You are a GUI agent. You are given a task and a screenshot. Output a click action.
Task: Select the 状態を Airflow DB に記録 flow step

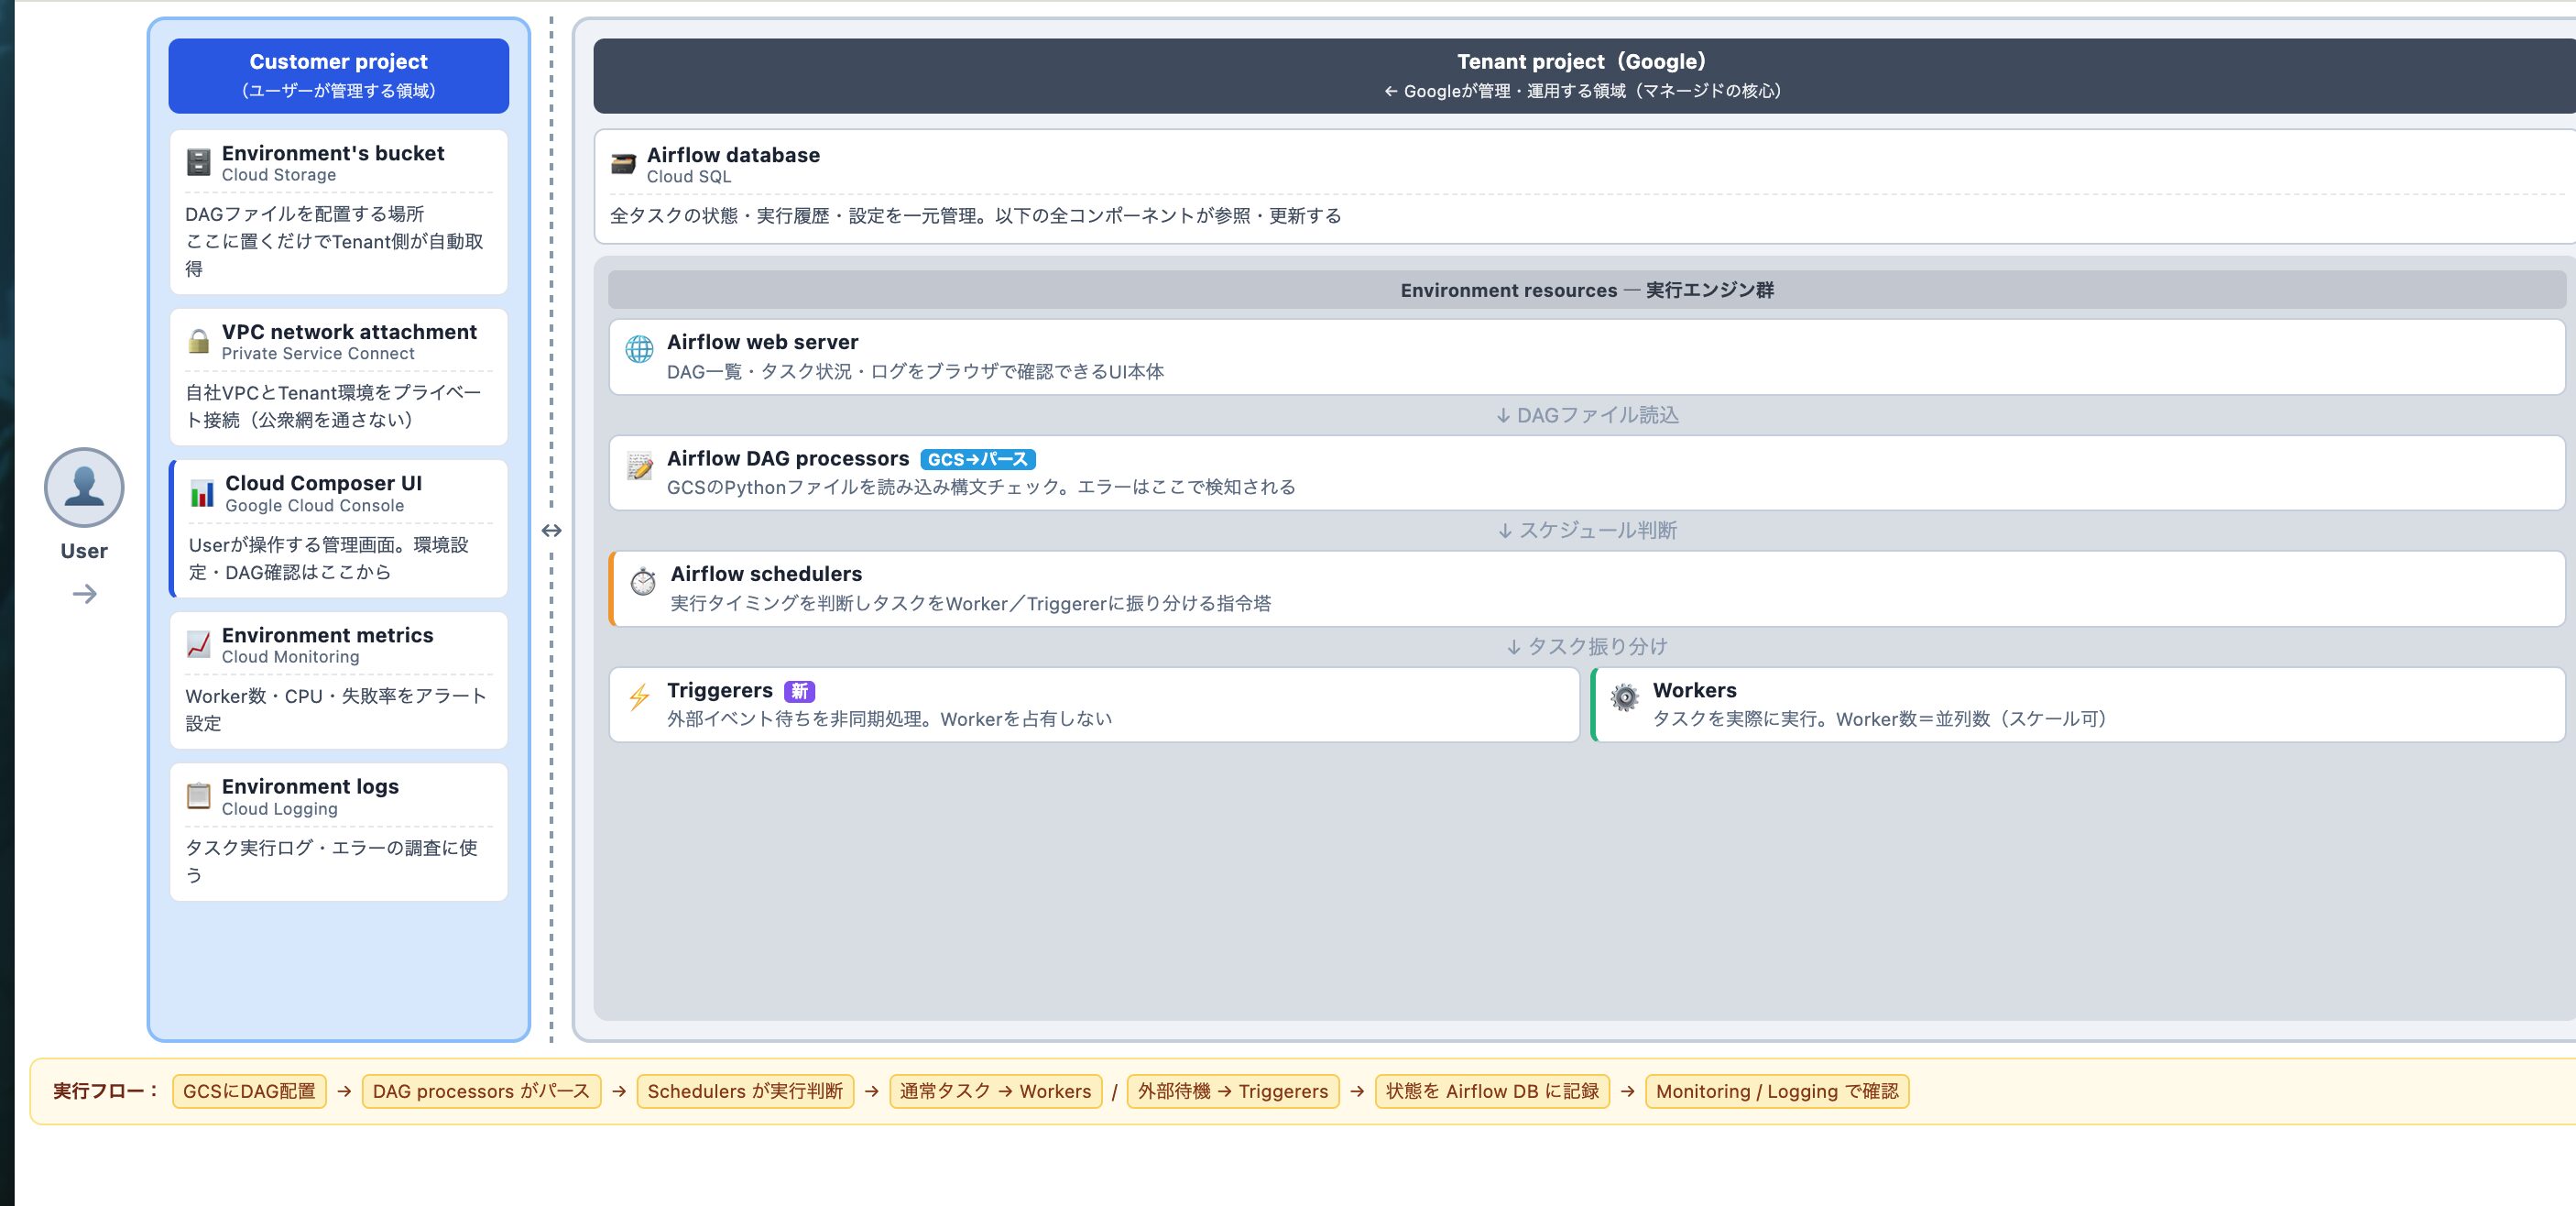[x=1492, y=1091]
